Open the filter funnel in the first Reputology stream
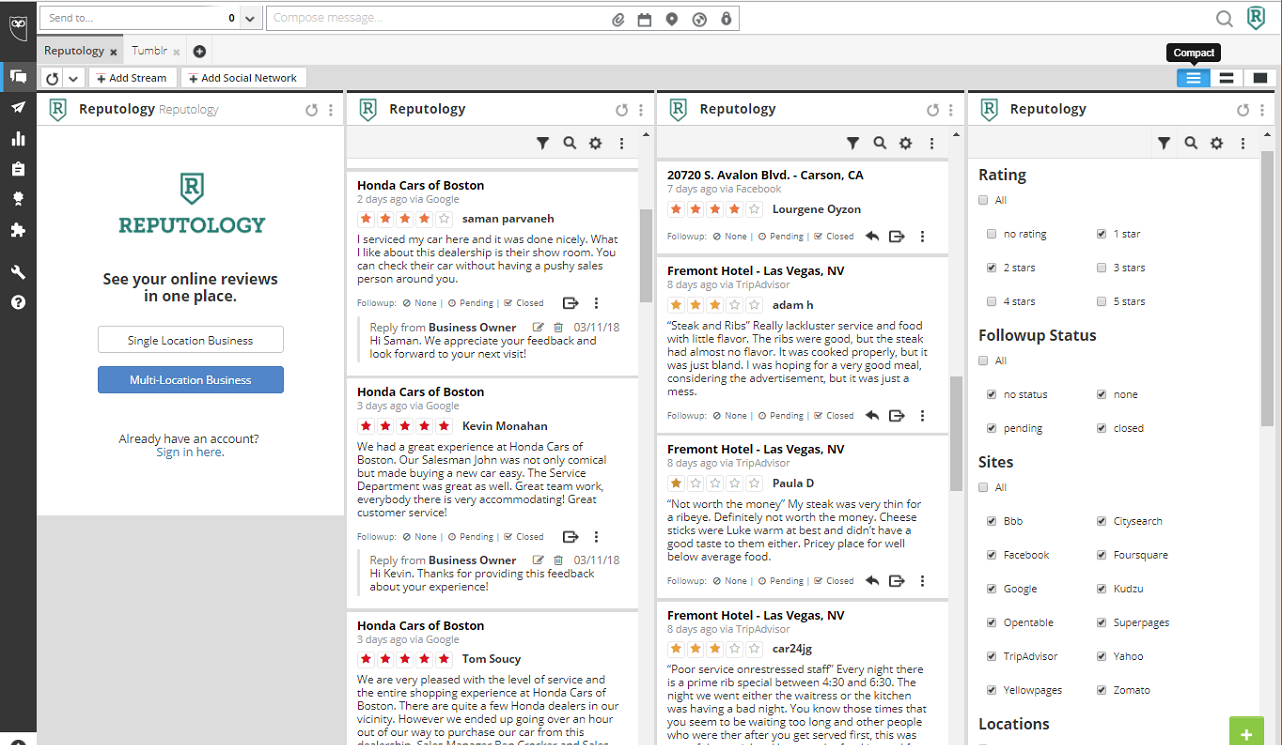Image resolution: width=1282 pixels, height=745 pixels. (543, 143)
